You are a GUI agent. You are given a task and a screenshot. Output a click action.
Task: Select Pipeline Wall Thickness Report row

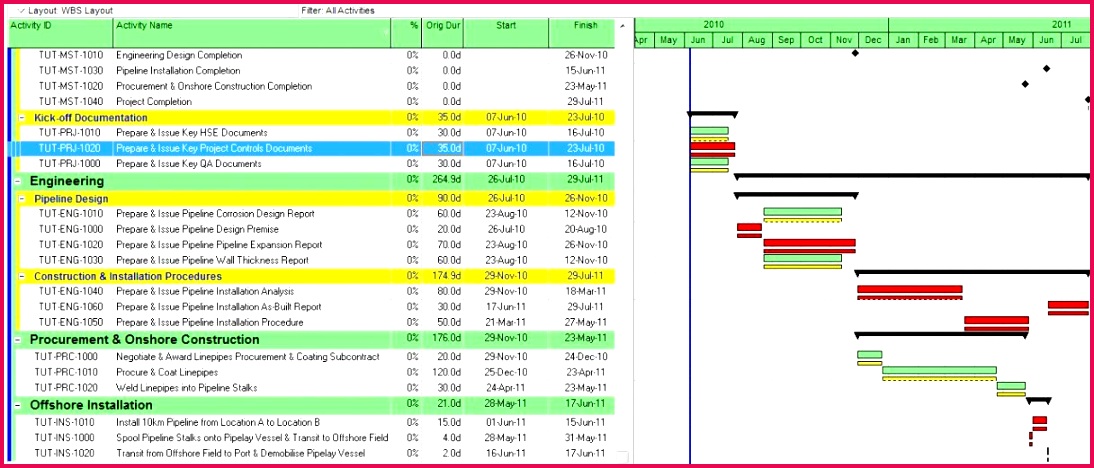(x=318, y=260)
